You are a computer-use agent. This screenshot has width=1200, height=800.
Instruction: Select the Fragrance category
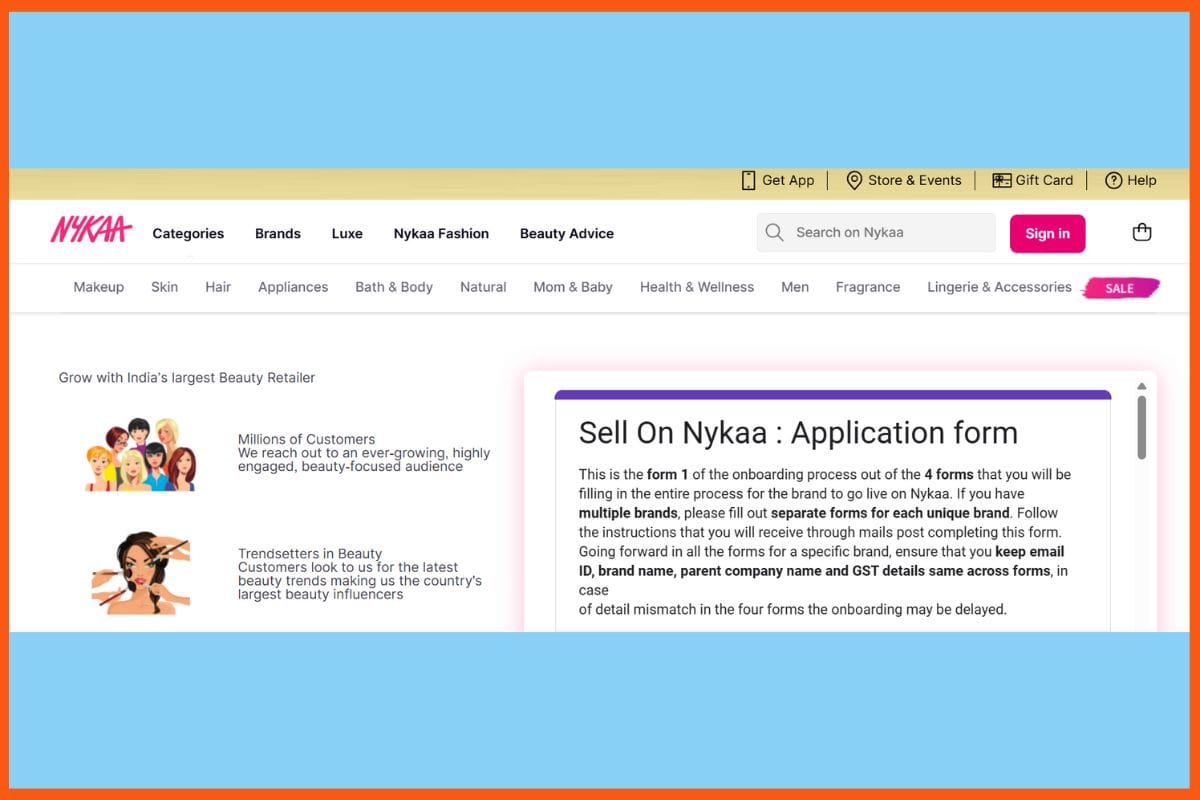pos(868,287)
